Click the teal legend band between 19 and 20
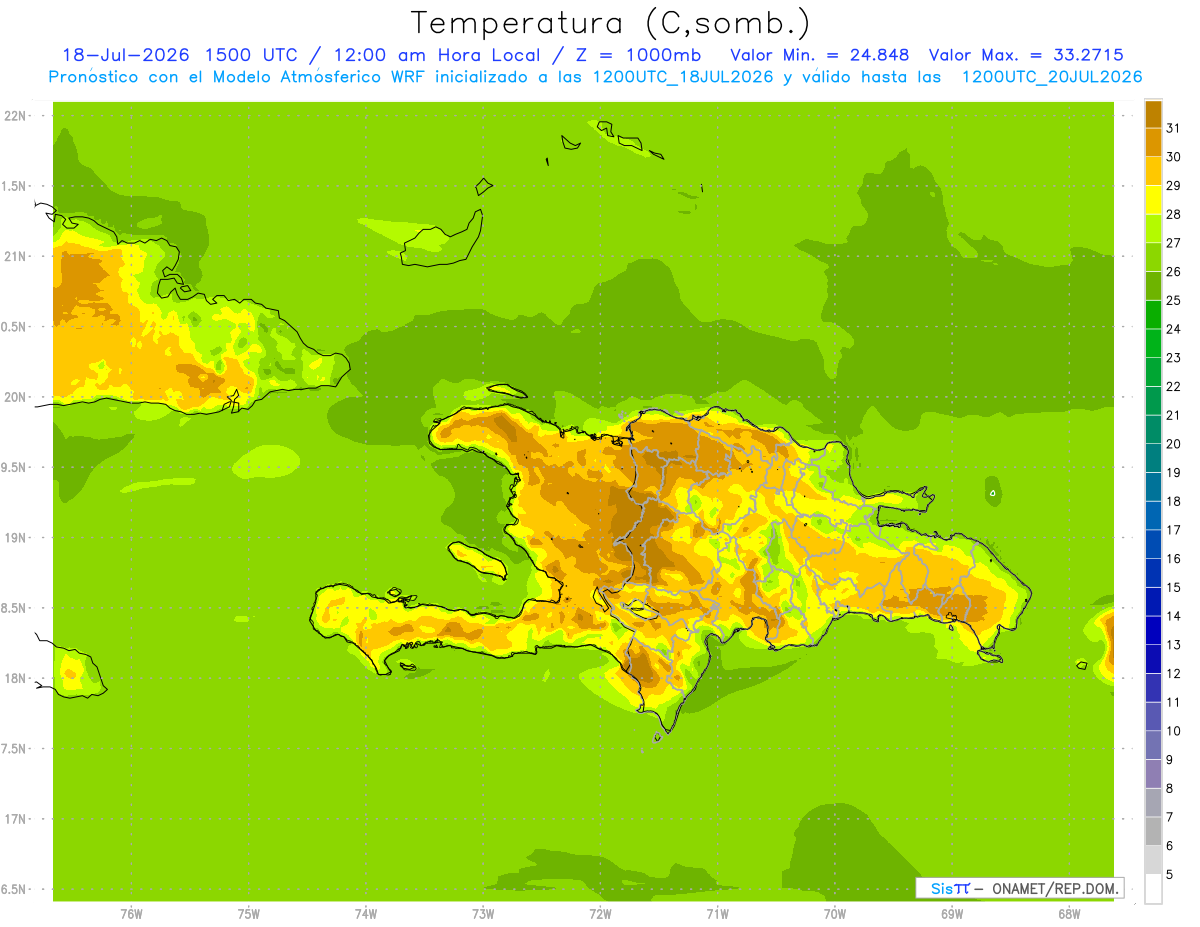 click(x=1153, y=457)
